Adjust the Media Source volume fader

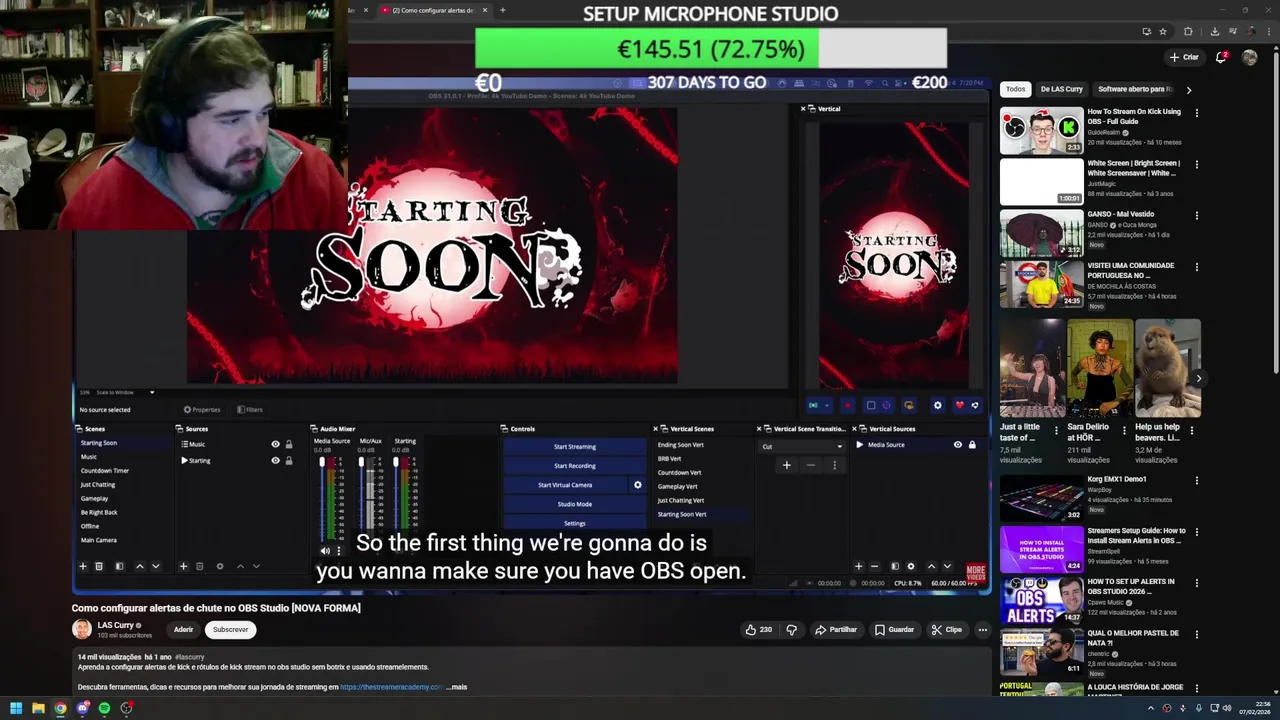pyautogui.click(x=322, y=462)
